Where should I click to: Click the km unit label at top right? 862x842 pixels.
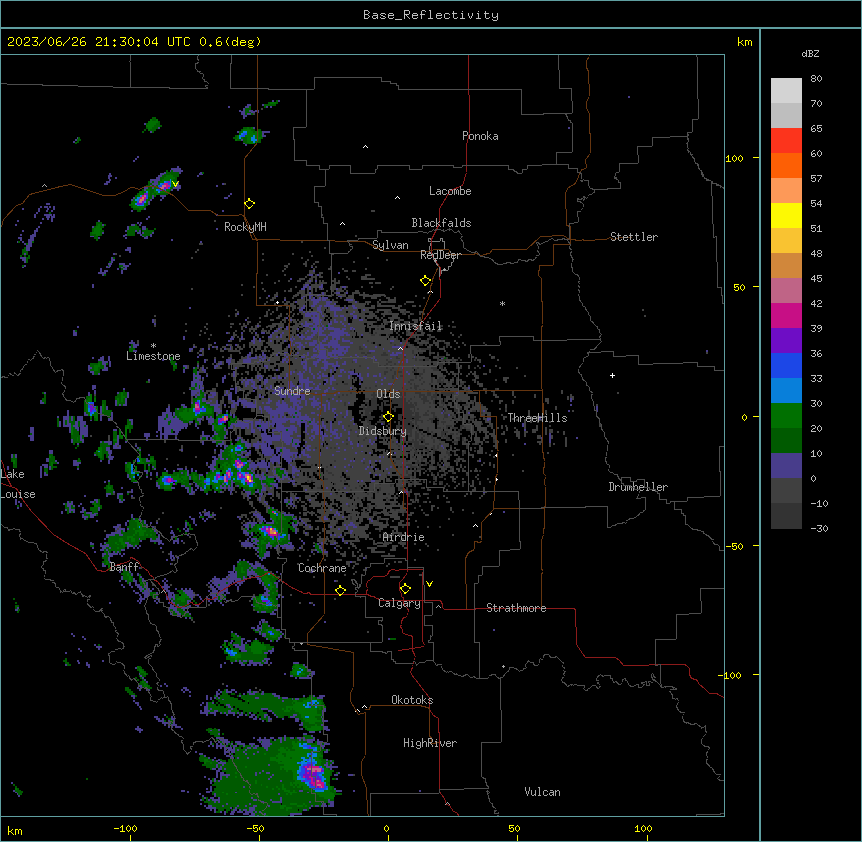point(744,42)
